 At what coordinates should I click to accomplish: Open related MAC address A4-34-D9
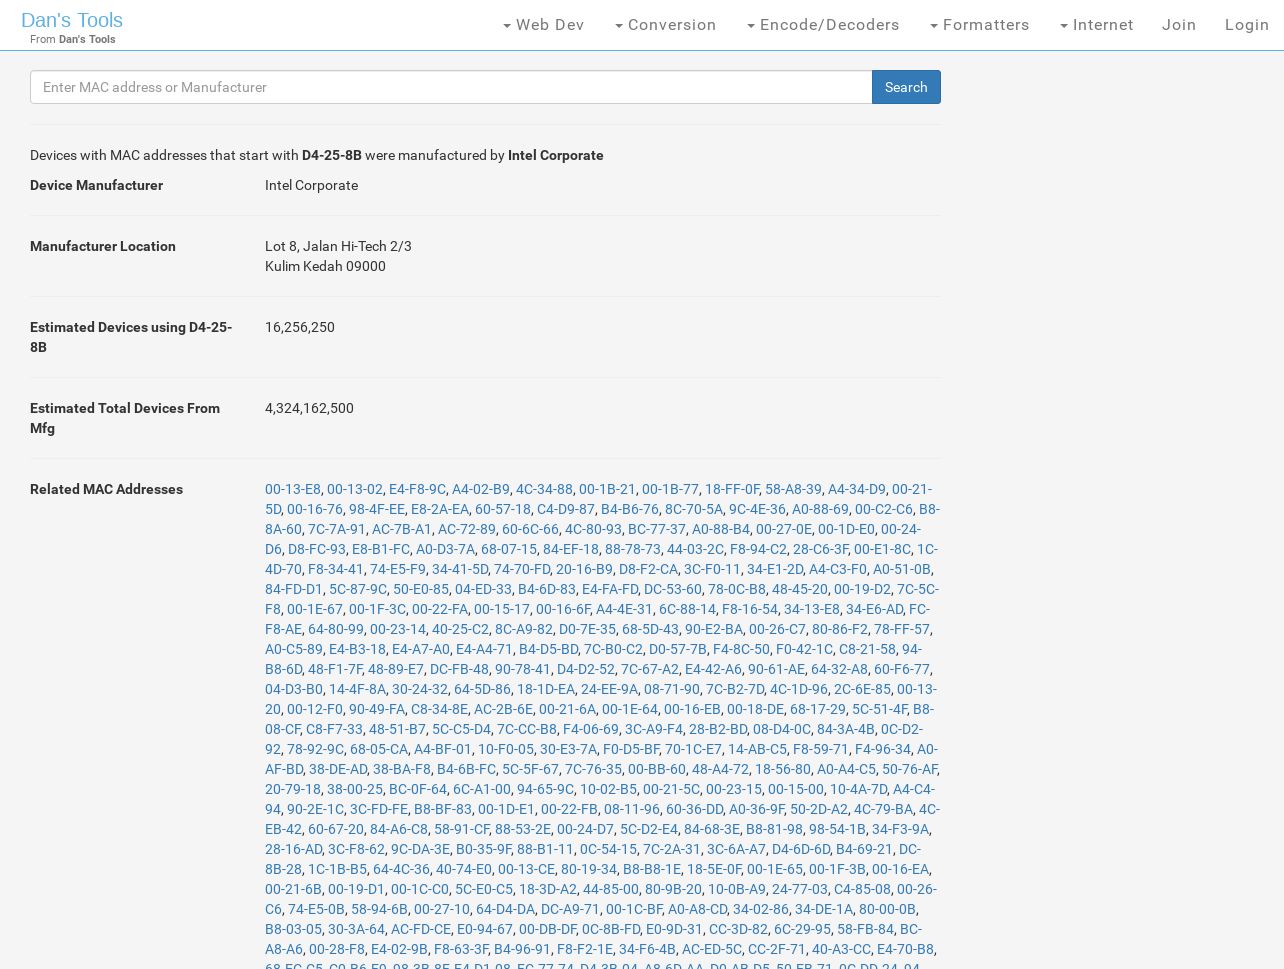[857, 489]
